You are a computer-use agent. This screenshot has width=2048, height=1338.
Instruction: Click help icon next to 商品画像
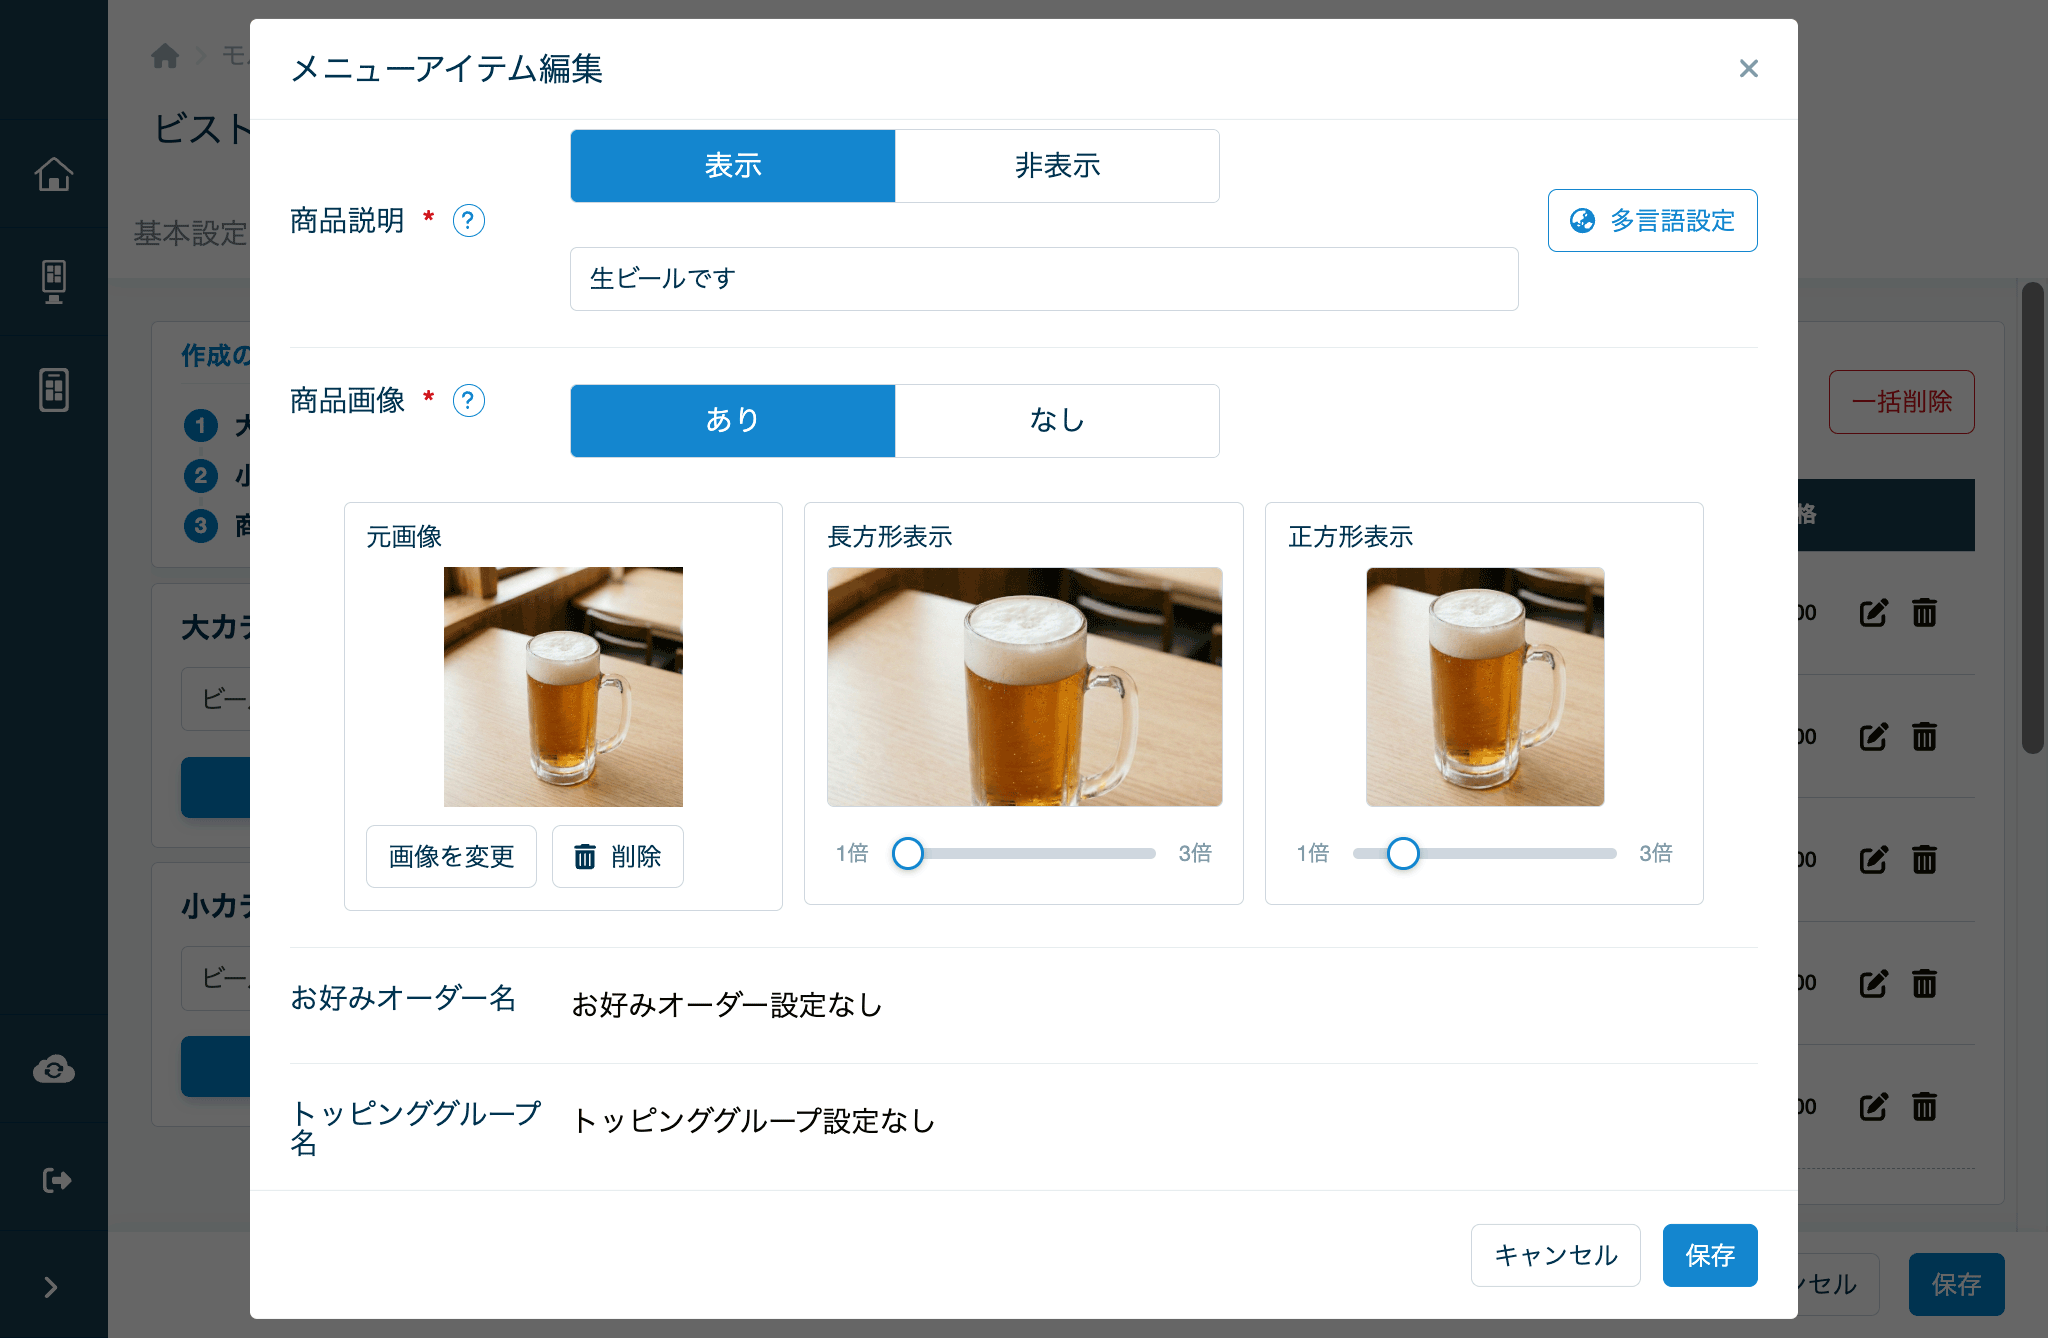(469, 401)
